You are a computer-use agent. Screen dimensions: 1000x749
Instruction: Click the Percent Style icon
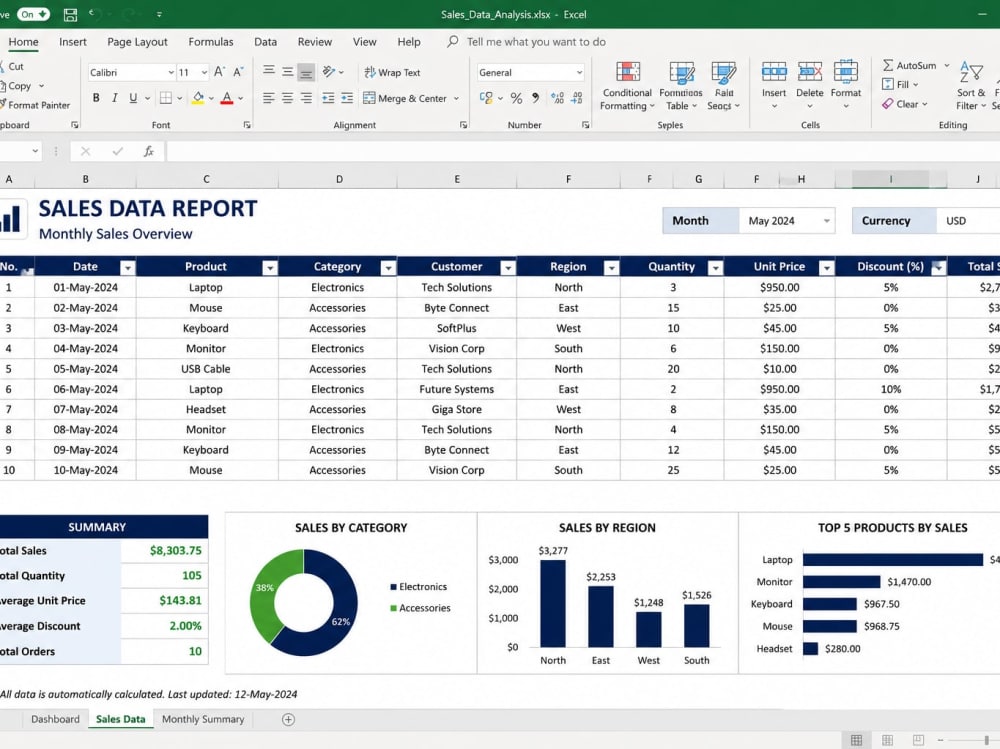tap(516, 98)
